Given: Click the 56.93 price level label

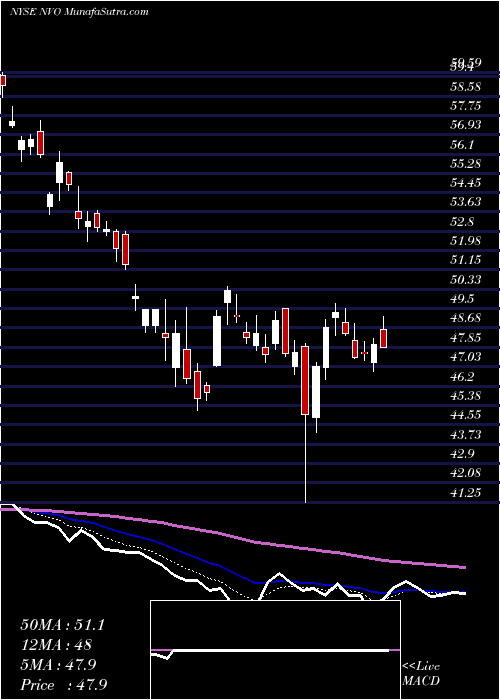Looking at the screenshot, I should [x=466, y=125].
